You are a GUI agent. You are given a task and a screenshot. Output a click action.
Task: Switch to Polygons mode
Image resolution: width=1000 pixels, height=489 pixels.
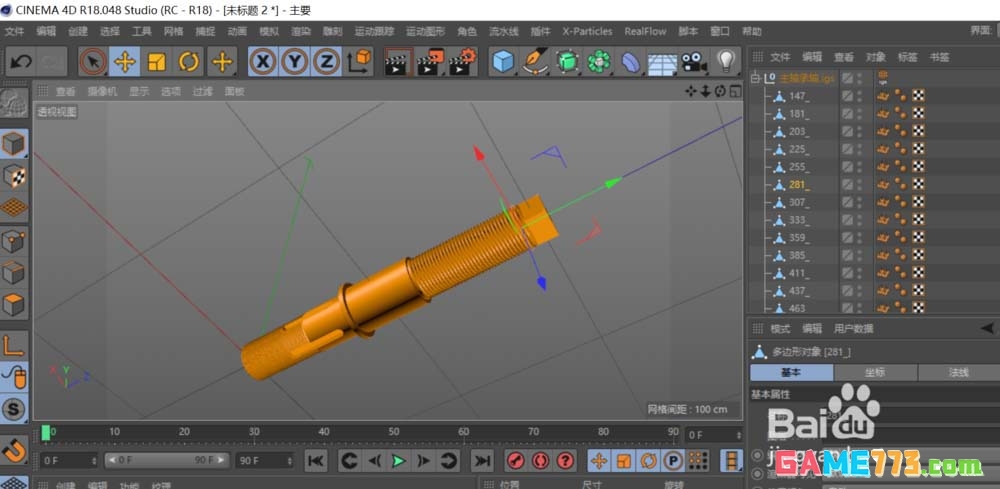[14, 304]
